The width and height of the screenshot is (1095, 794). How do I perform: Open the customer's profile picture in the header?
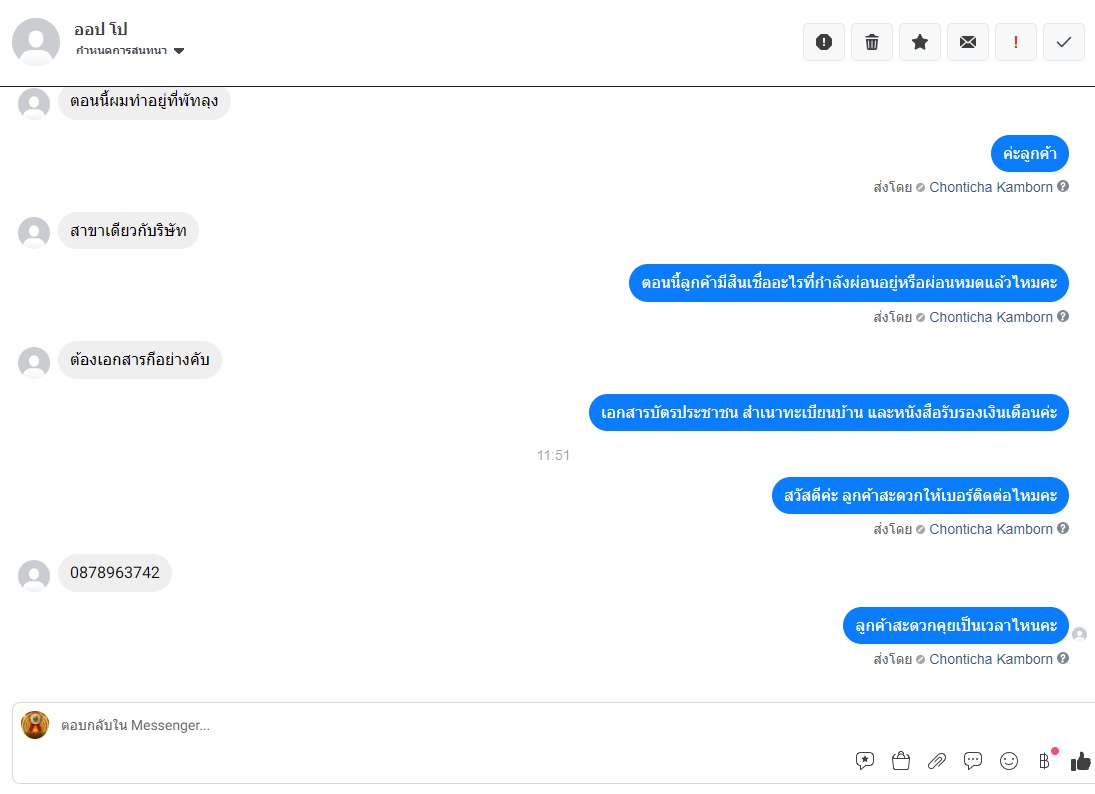[36, 42]
